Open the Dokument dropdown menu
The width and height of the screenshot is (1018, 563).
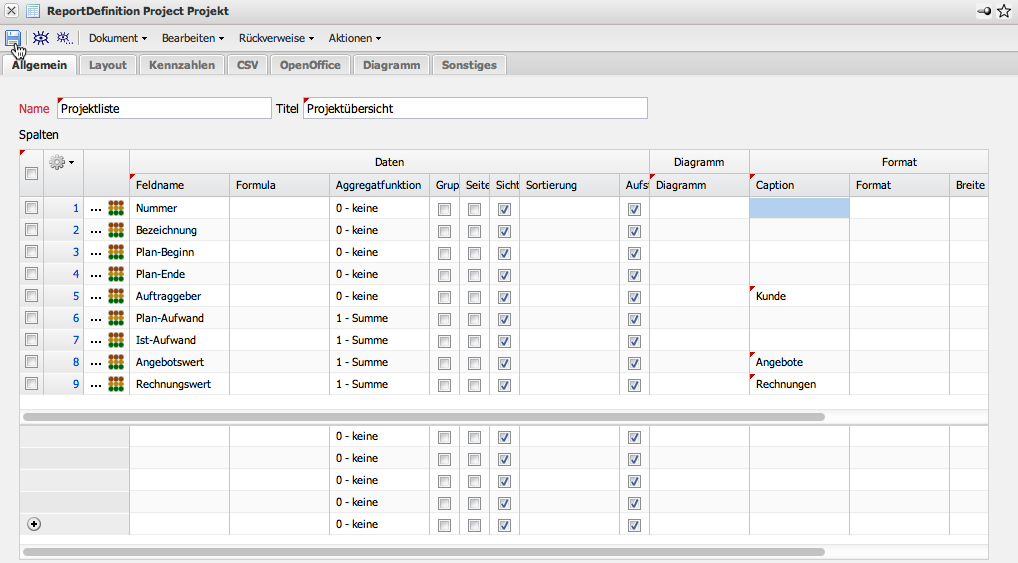[x=118, y=38]
